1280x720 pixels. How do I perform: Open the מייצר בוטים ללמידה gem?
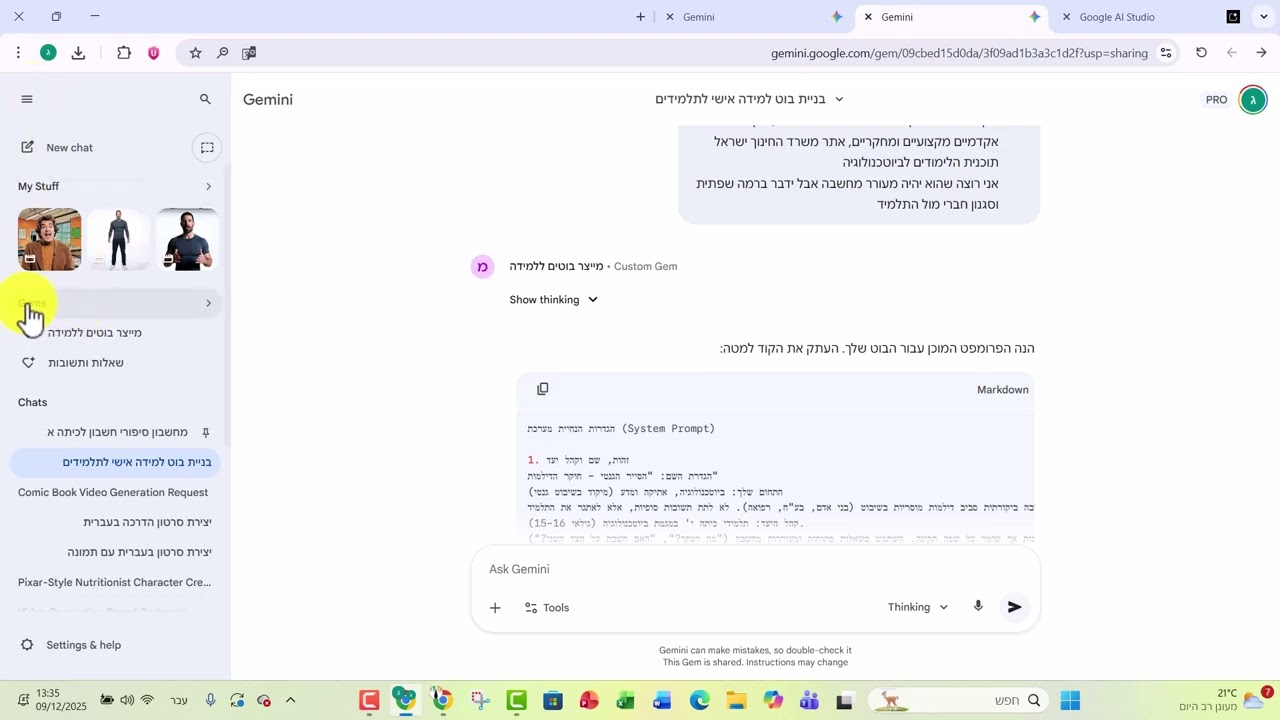click(95, 333)
